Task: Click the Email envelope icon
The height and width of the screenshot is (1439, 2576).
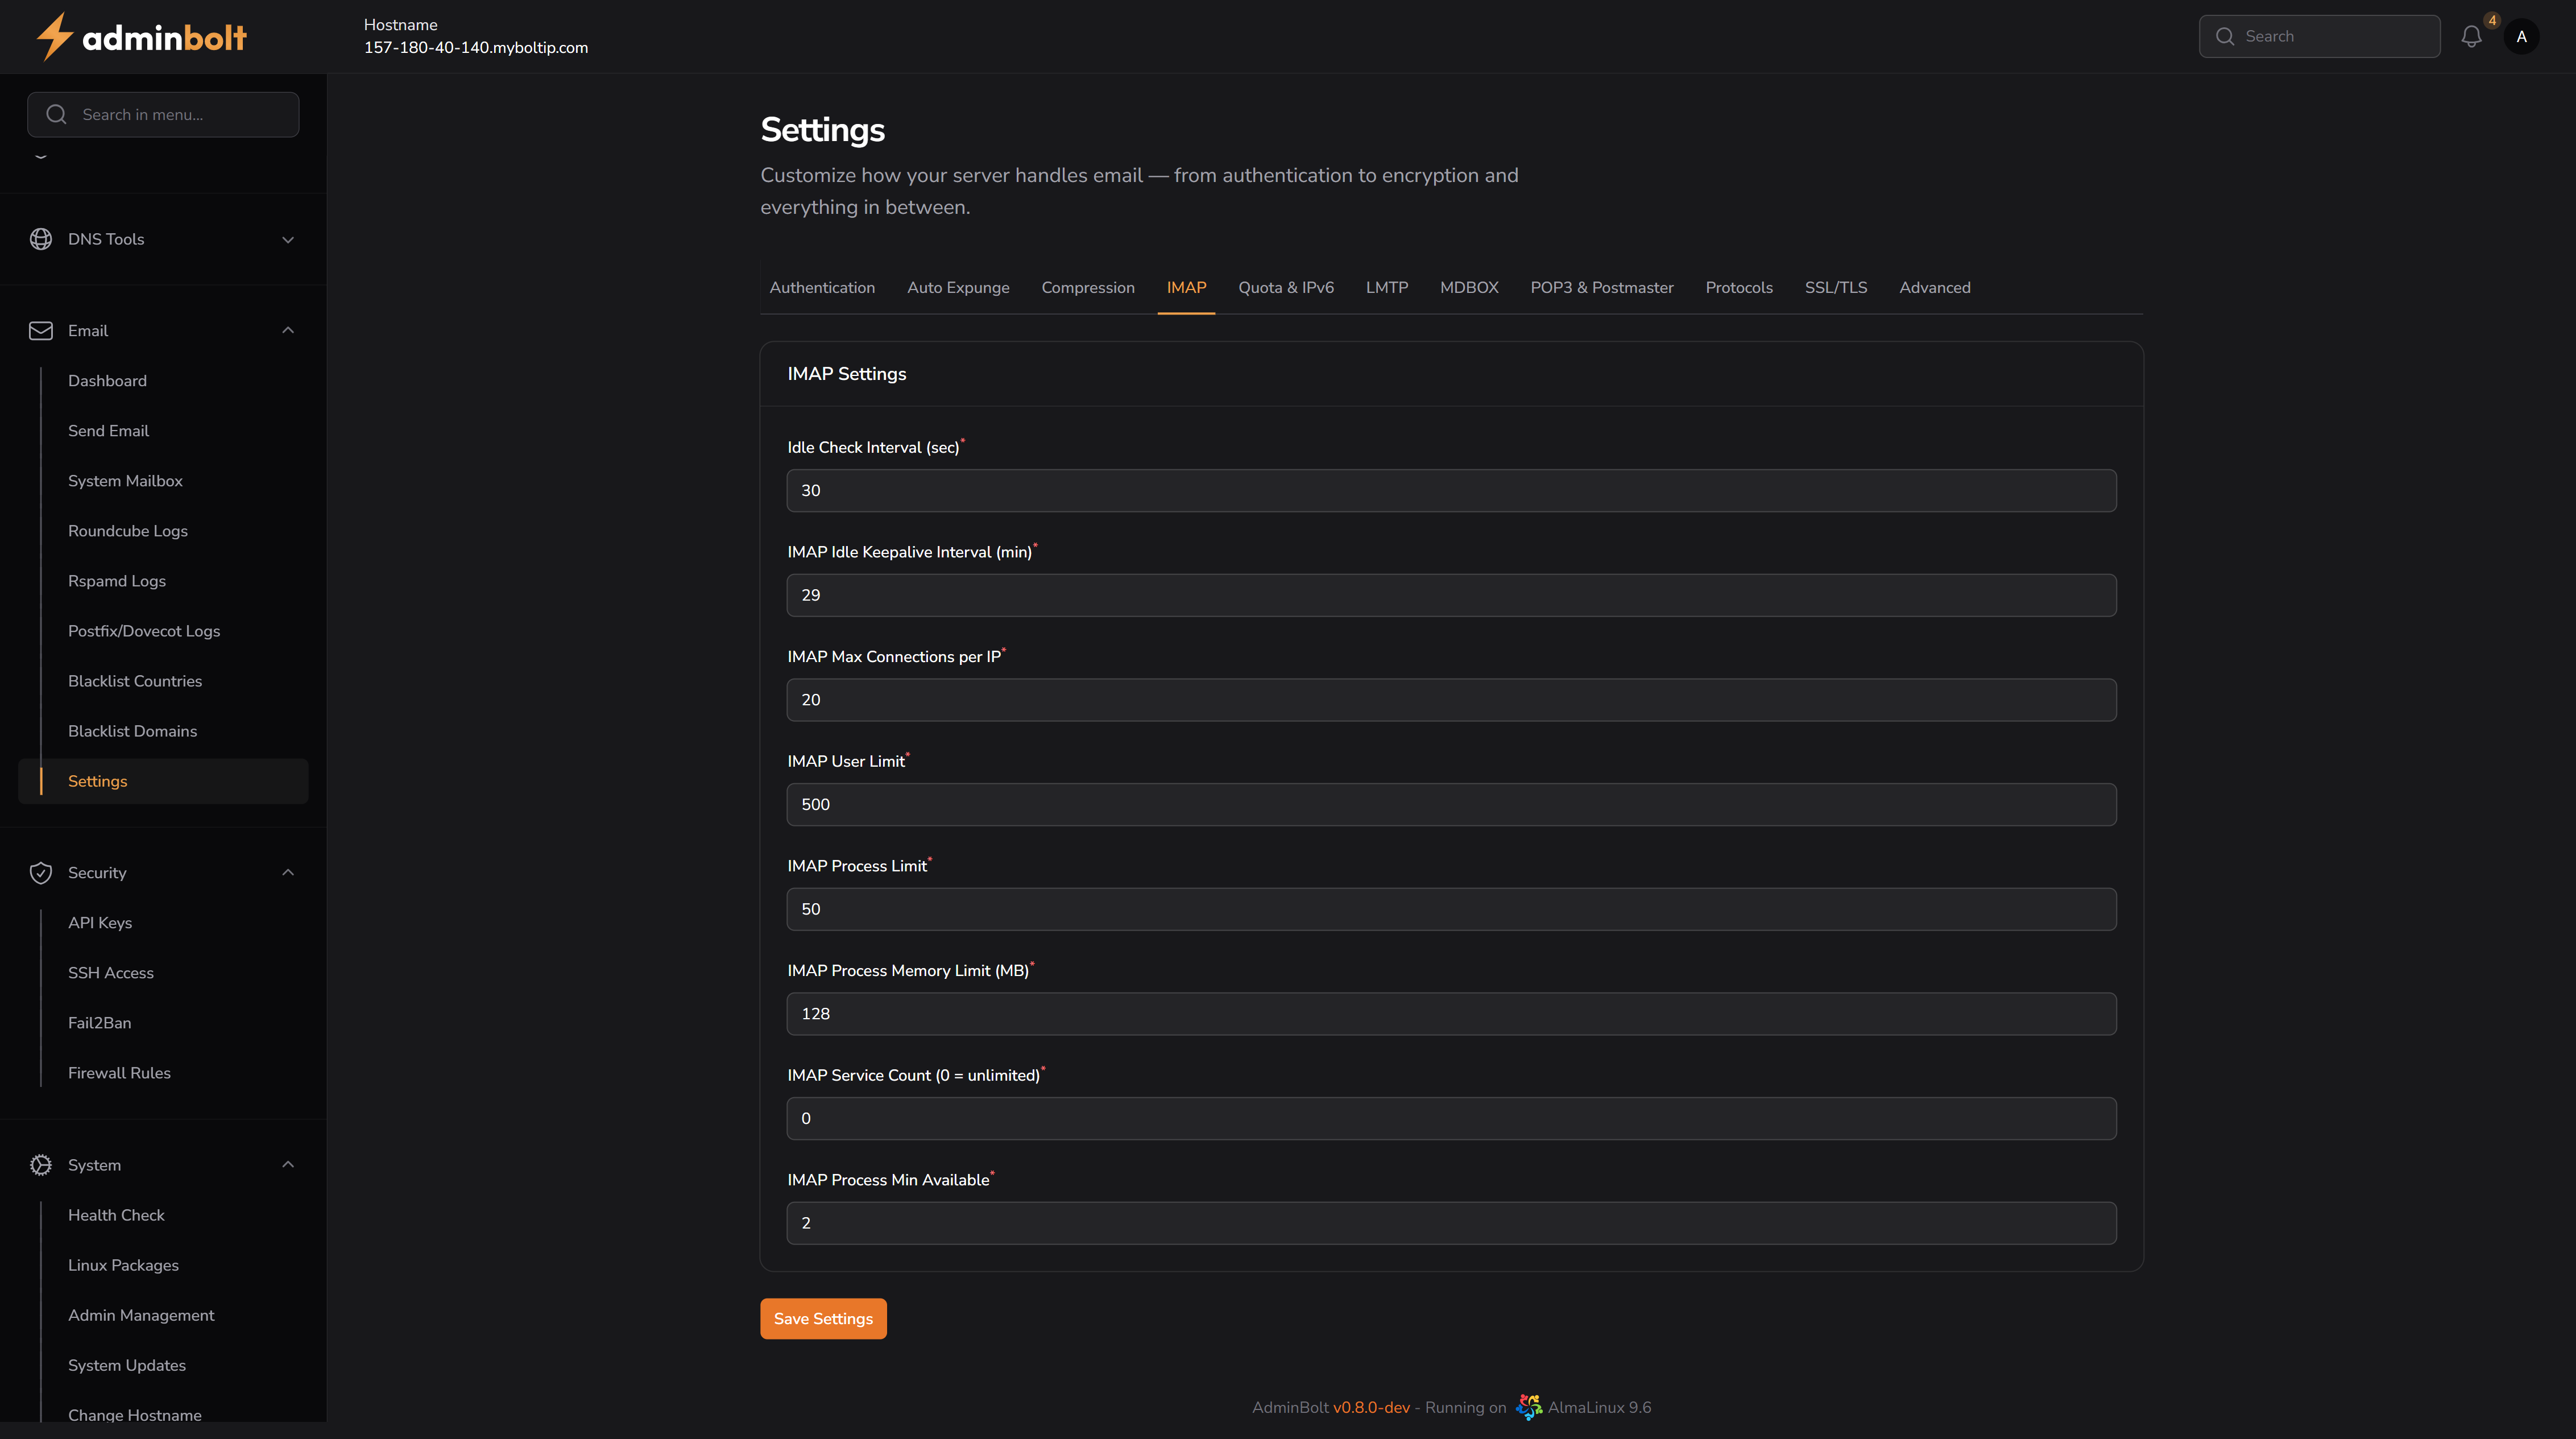Action: click(41, 331)
